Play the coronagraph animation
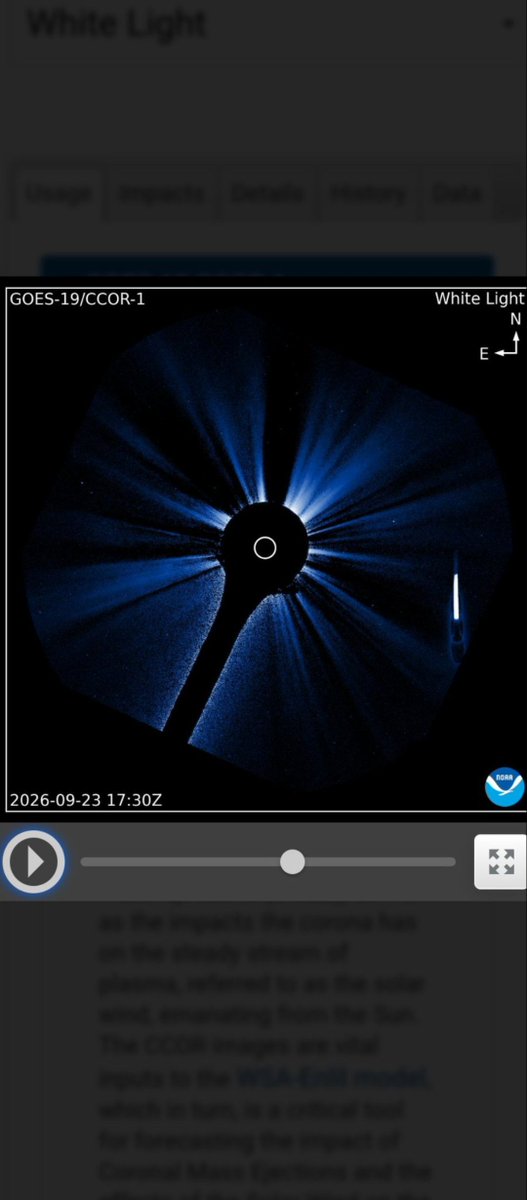The image size is (527, 1200). (34, 861)
